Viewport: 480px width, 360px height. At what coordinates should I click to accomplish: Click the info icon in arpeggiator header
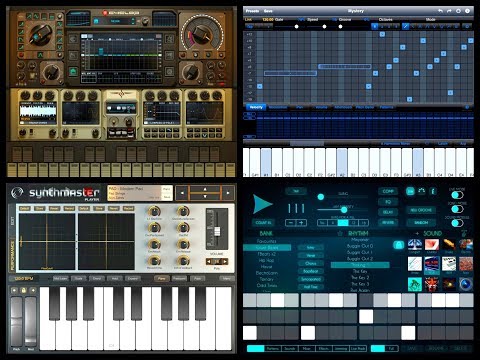point(467,11)
